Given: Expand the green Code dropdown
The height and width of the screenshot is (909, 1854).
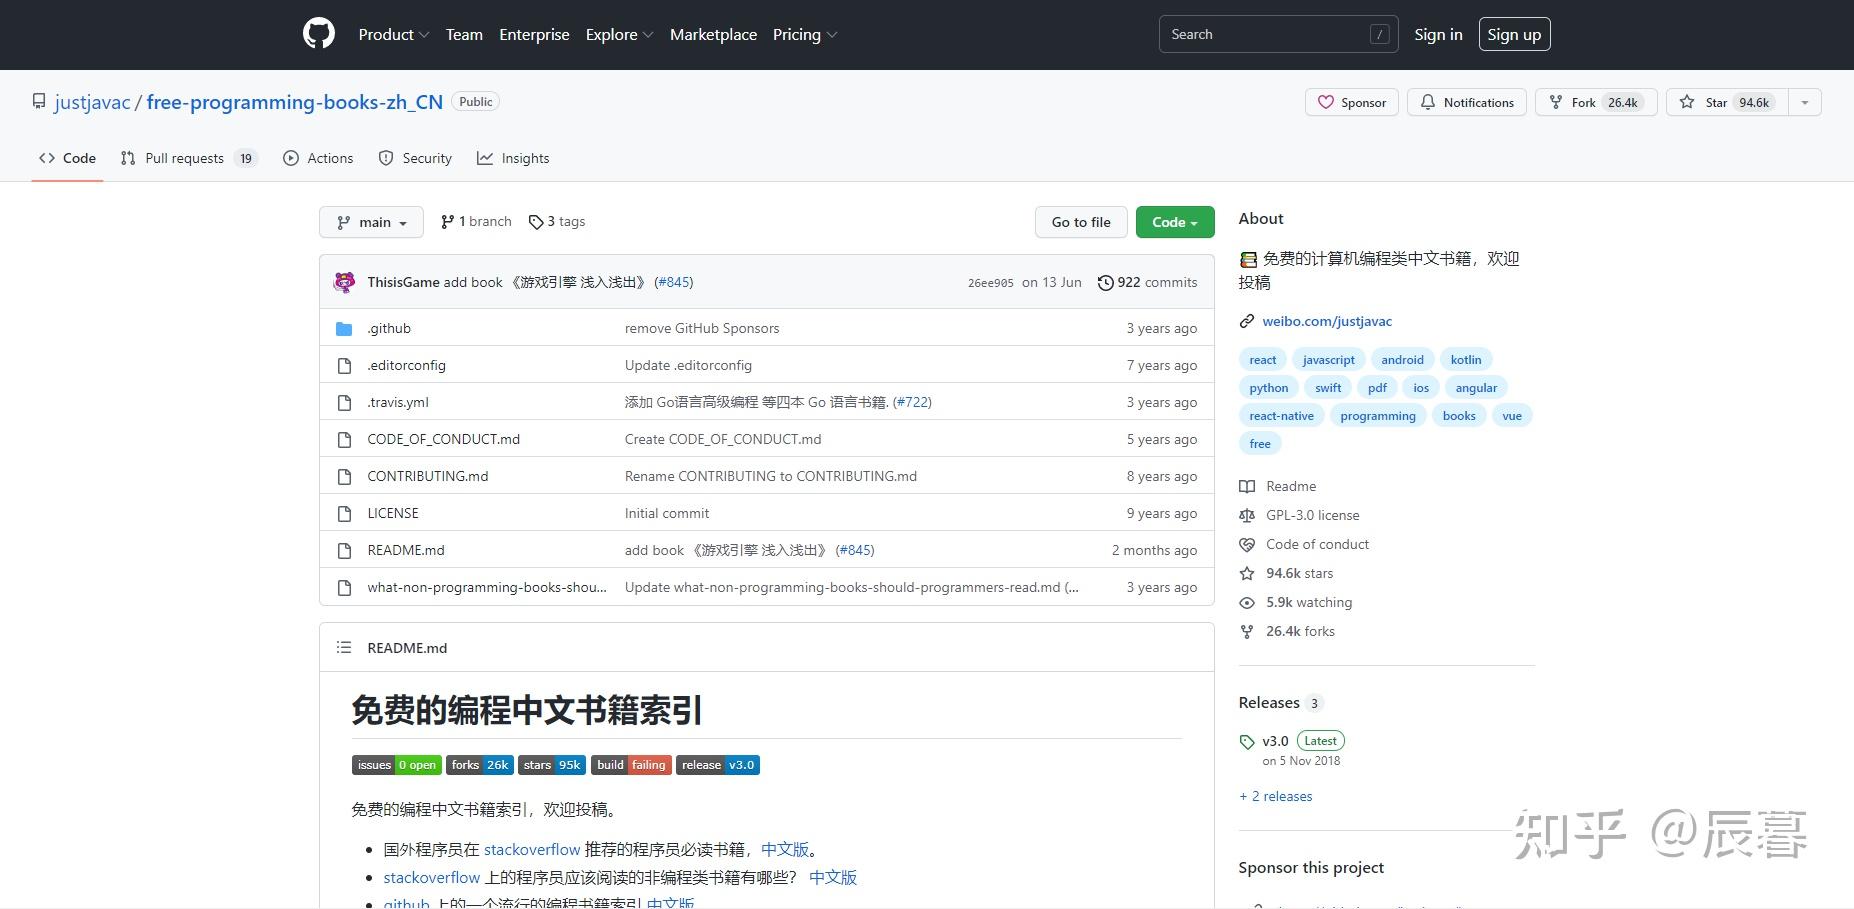Looking at the screenshot, I should (x=1174, y=222).
